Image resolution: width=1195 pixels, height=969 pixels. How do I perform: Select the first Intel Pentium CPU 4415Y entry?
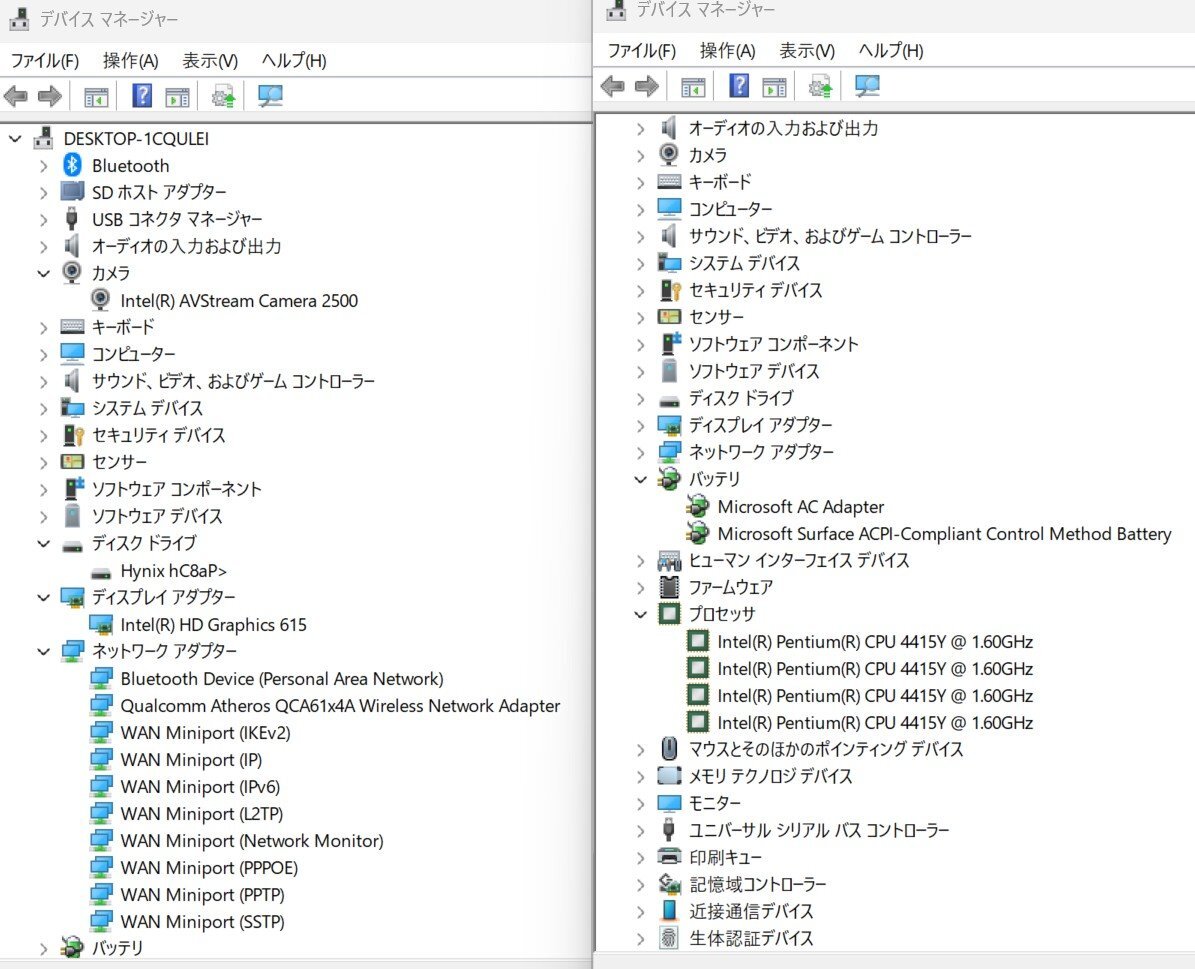(875, 642)
